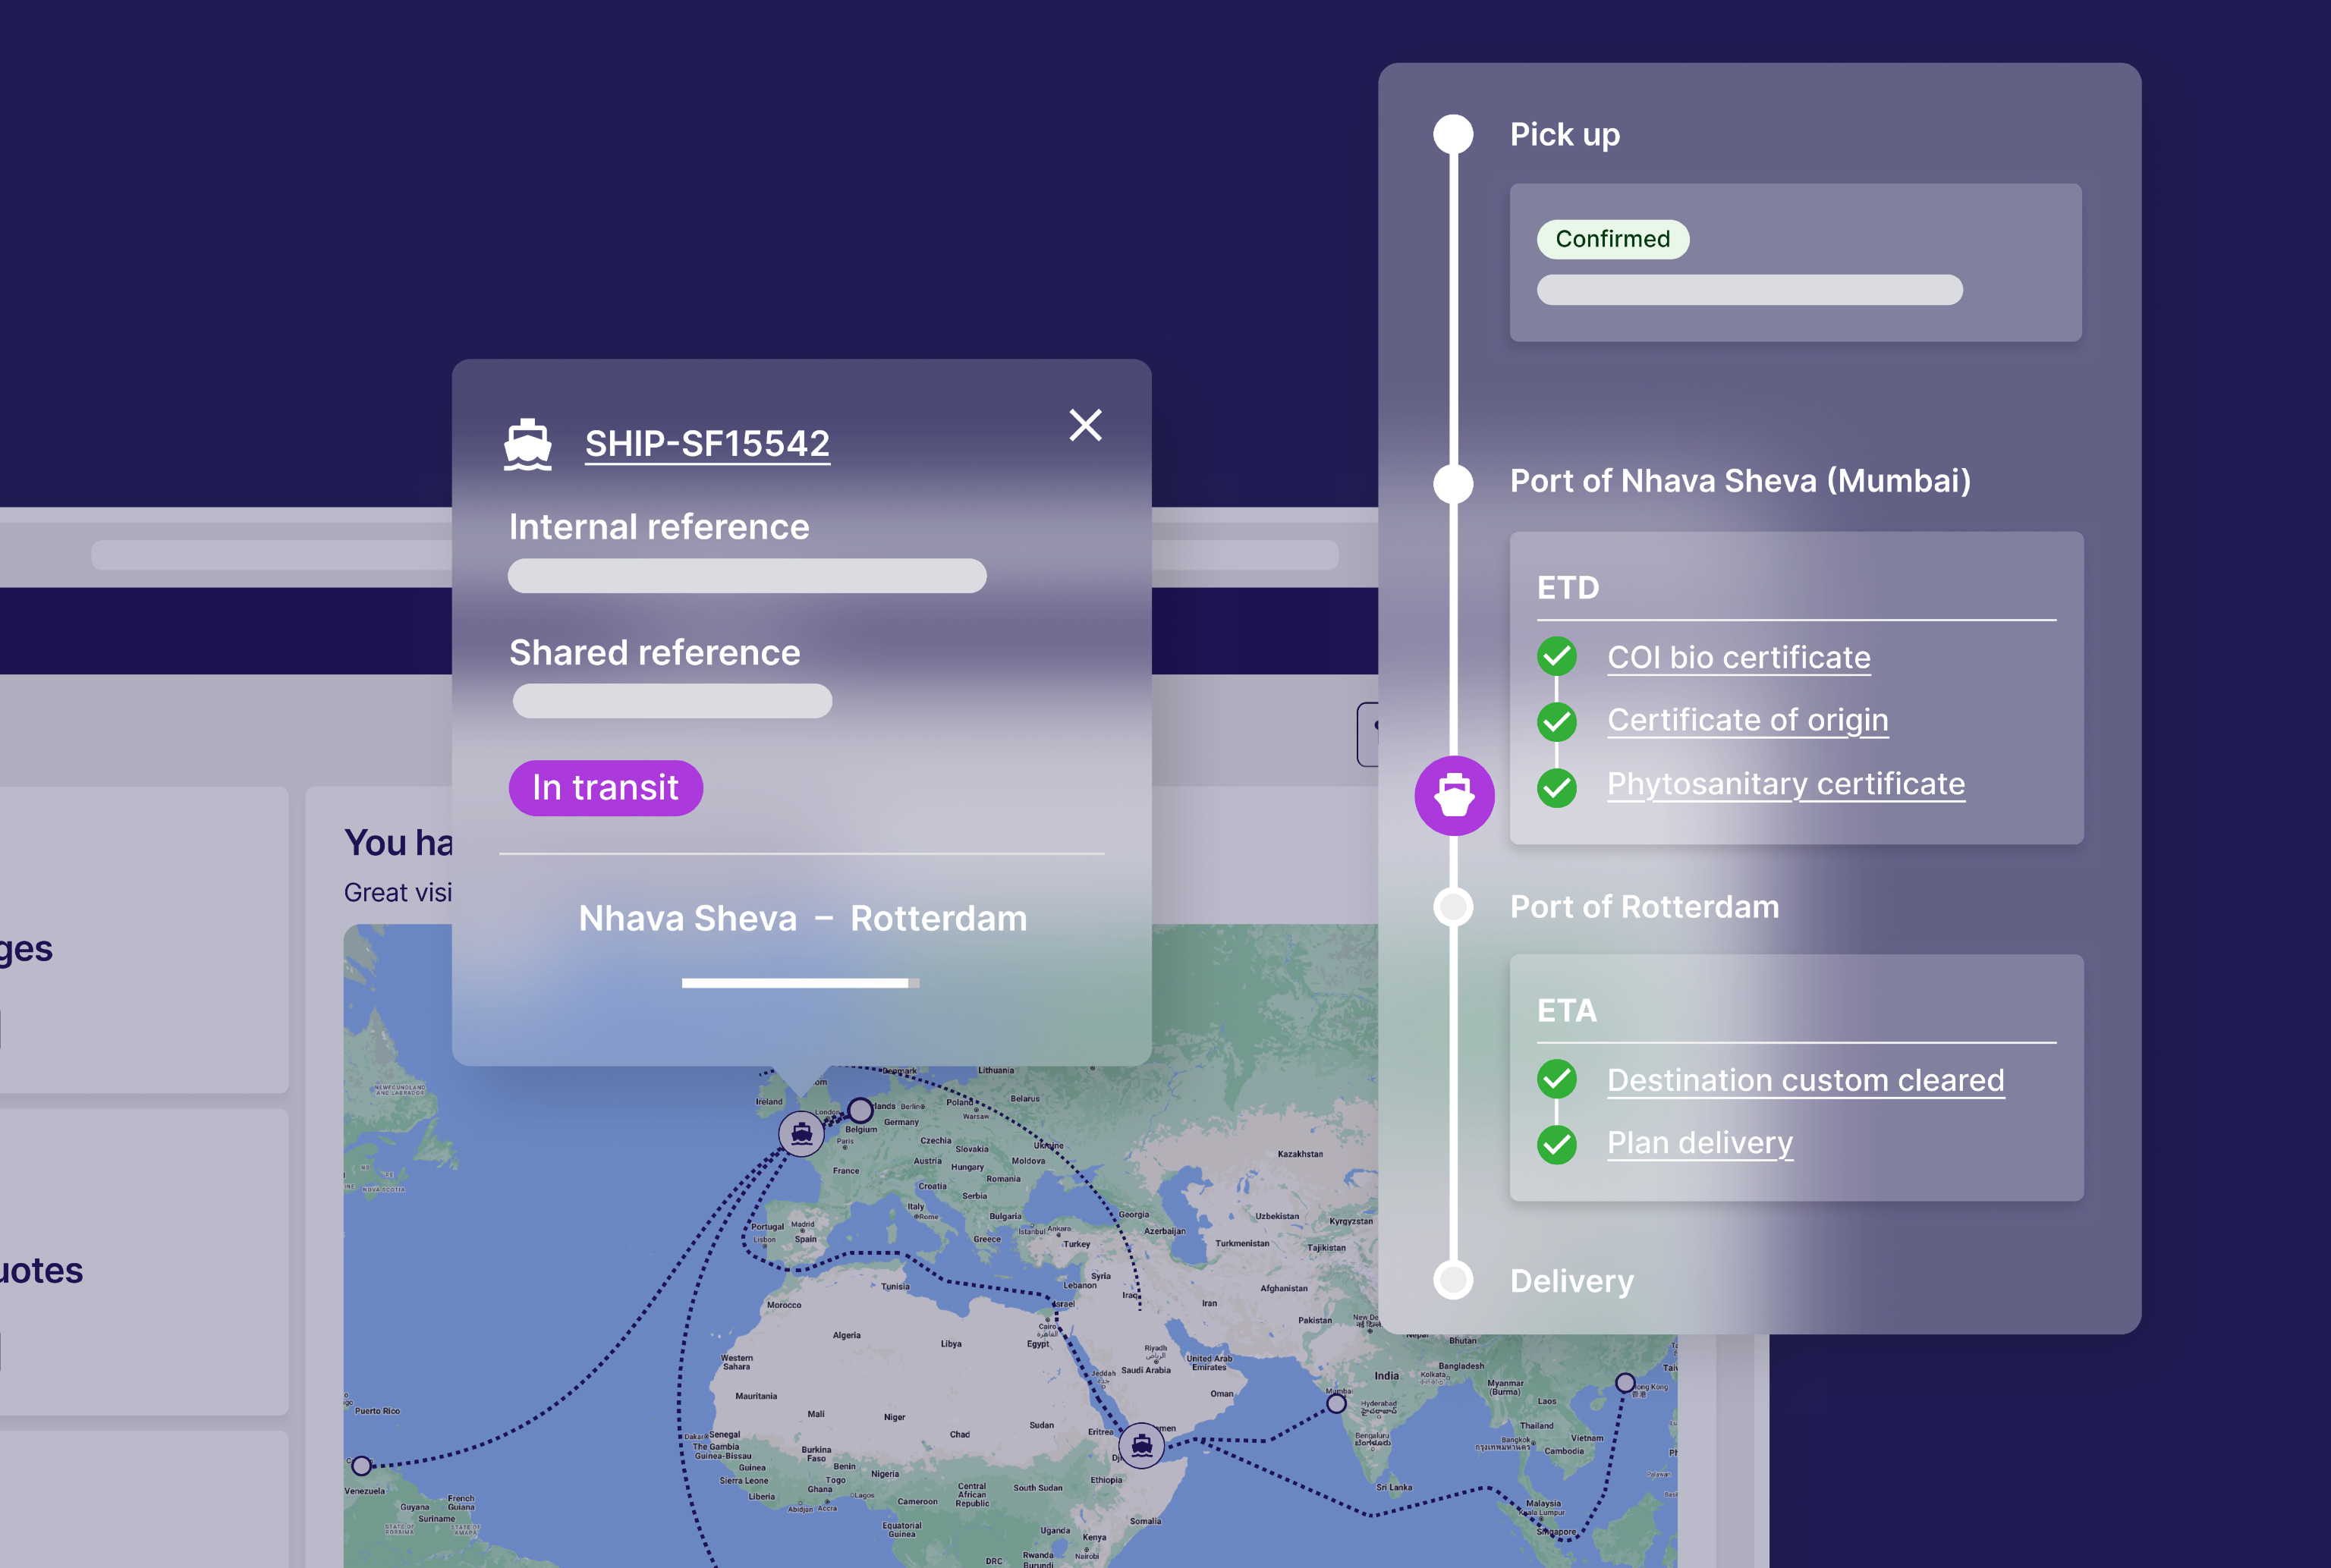Open the SHIP-SF15542 shipment link
2331x1568 pixels.
(x=707, y=444)
